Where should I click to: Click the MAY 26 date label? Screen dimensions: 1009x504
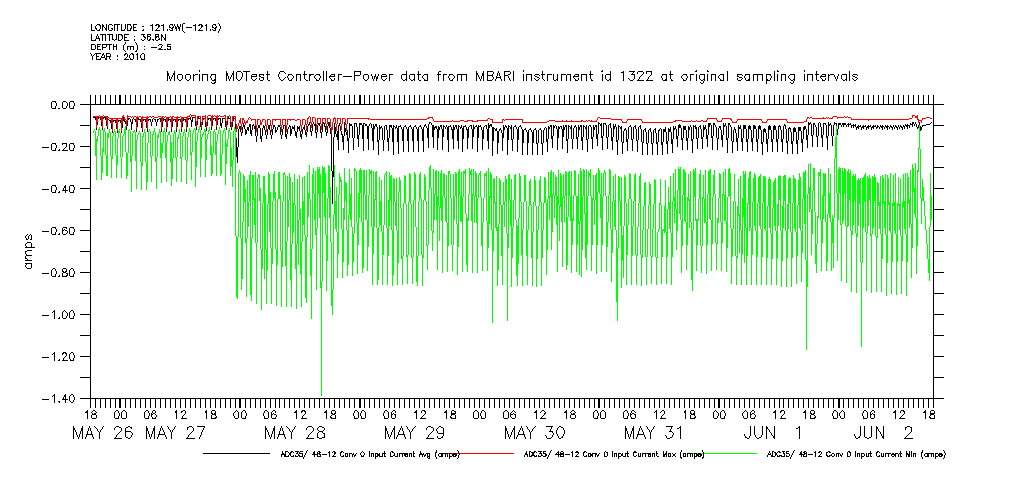[104, 433]
